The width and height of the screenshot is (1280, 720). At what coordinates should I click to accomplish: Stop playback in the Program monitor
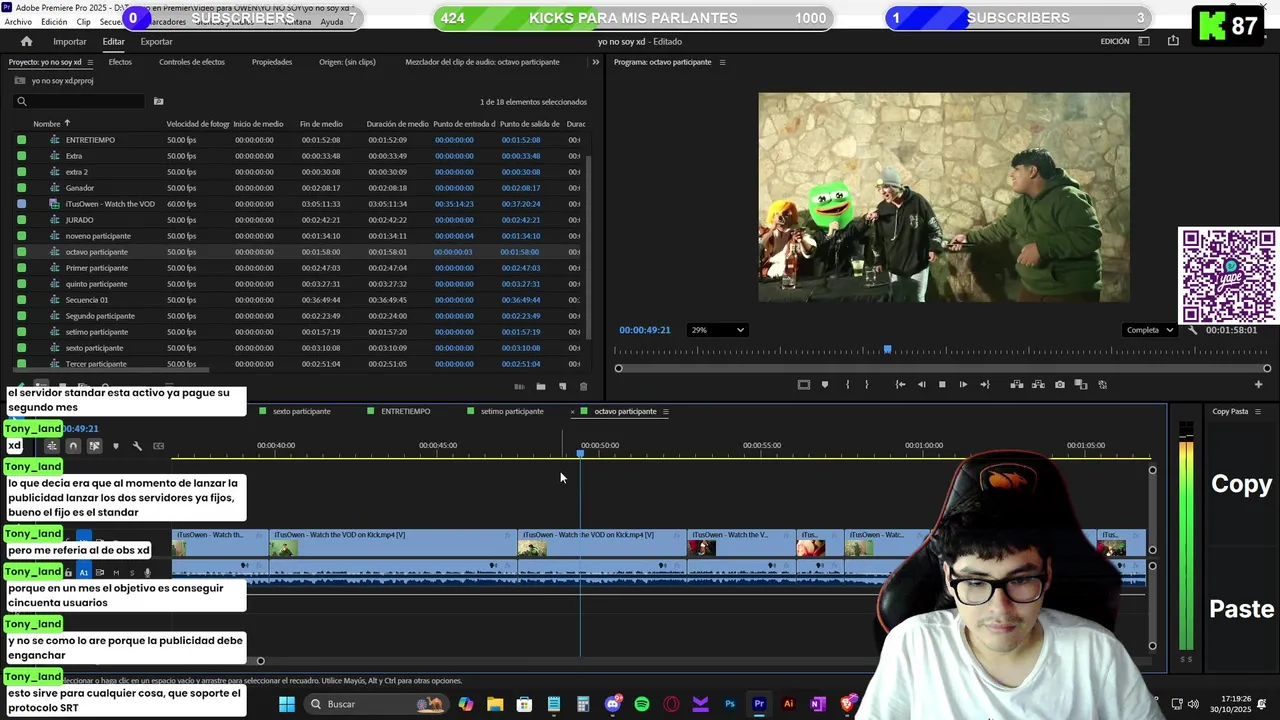click(942, 384)
